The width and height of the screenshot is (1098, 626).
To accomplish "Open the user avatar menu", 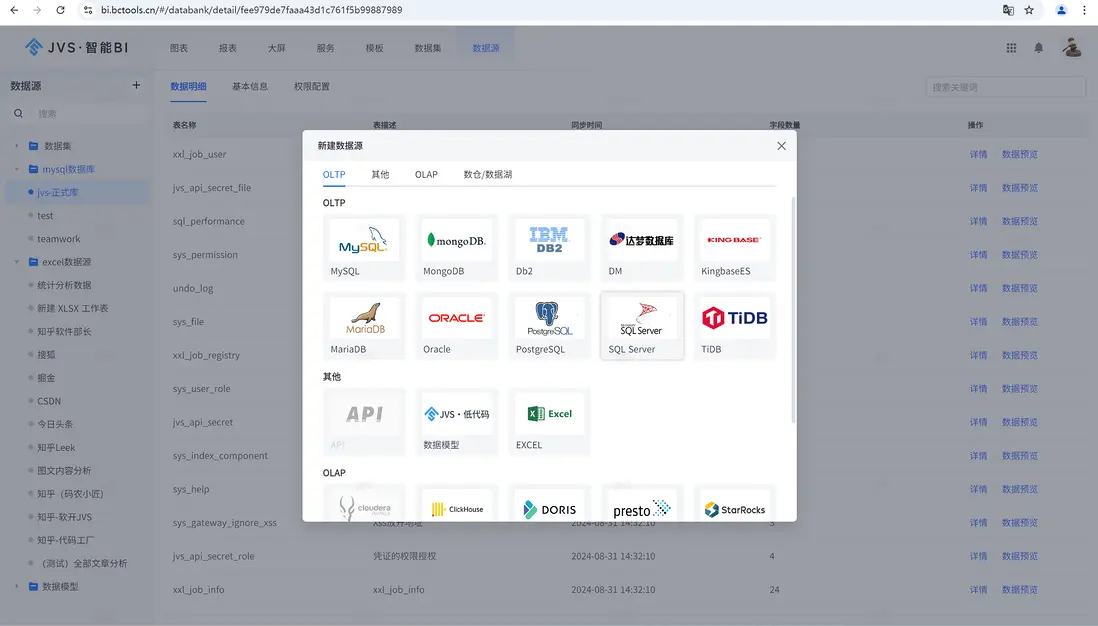I will pyautogui.click(x=1072, y=48).
